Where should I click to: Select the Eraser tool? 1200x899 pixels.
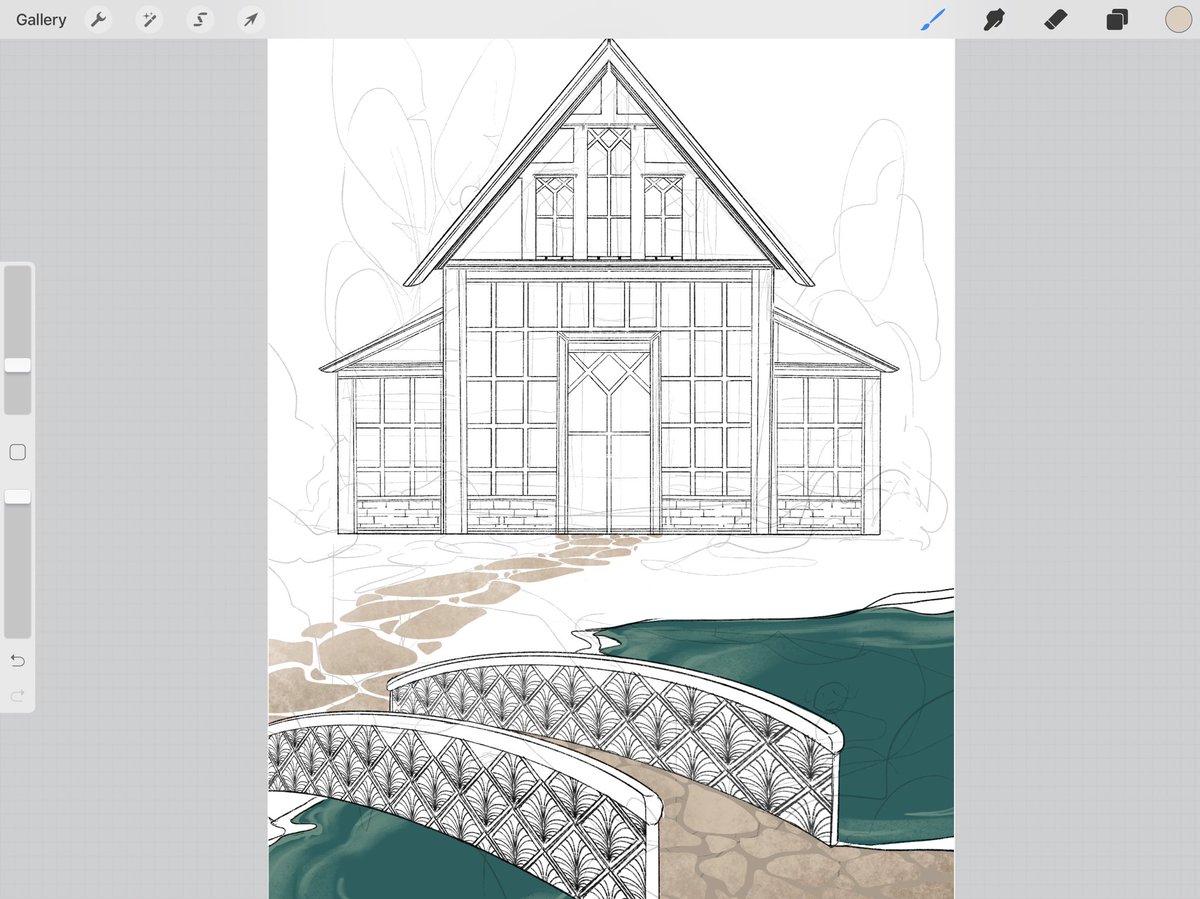(x=1056, y=19)
